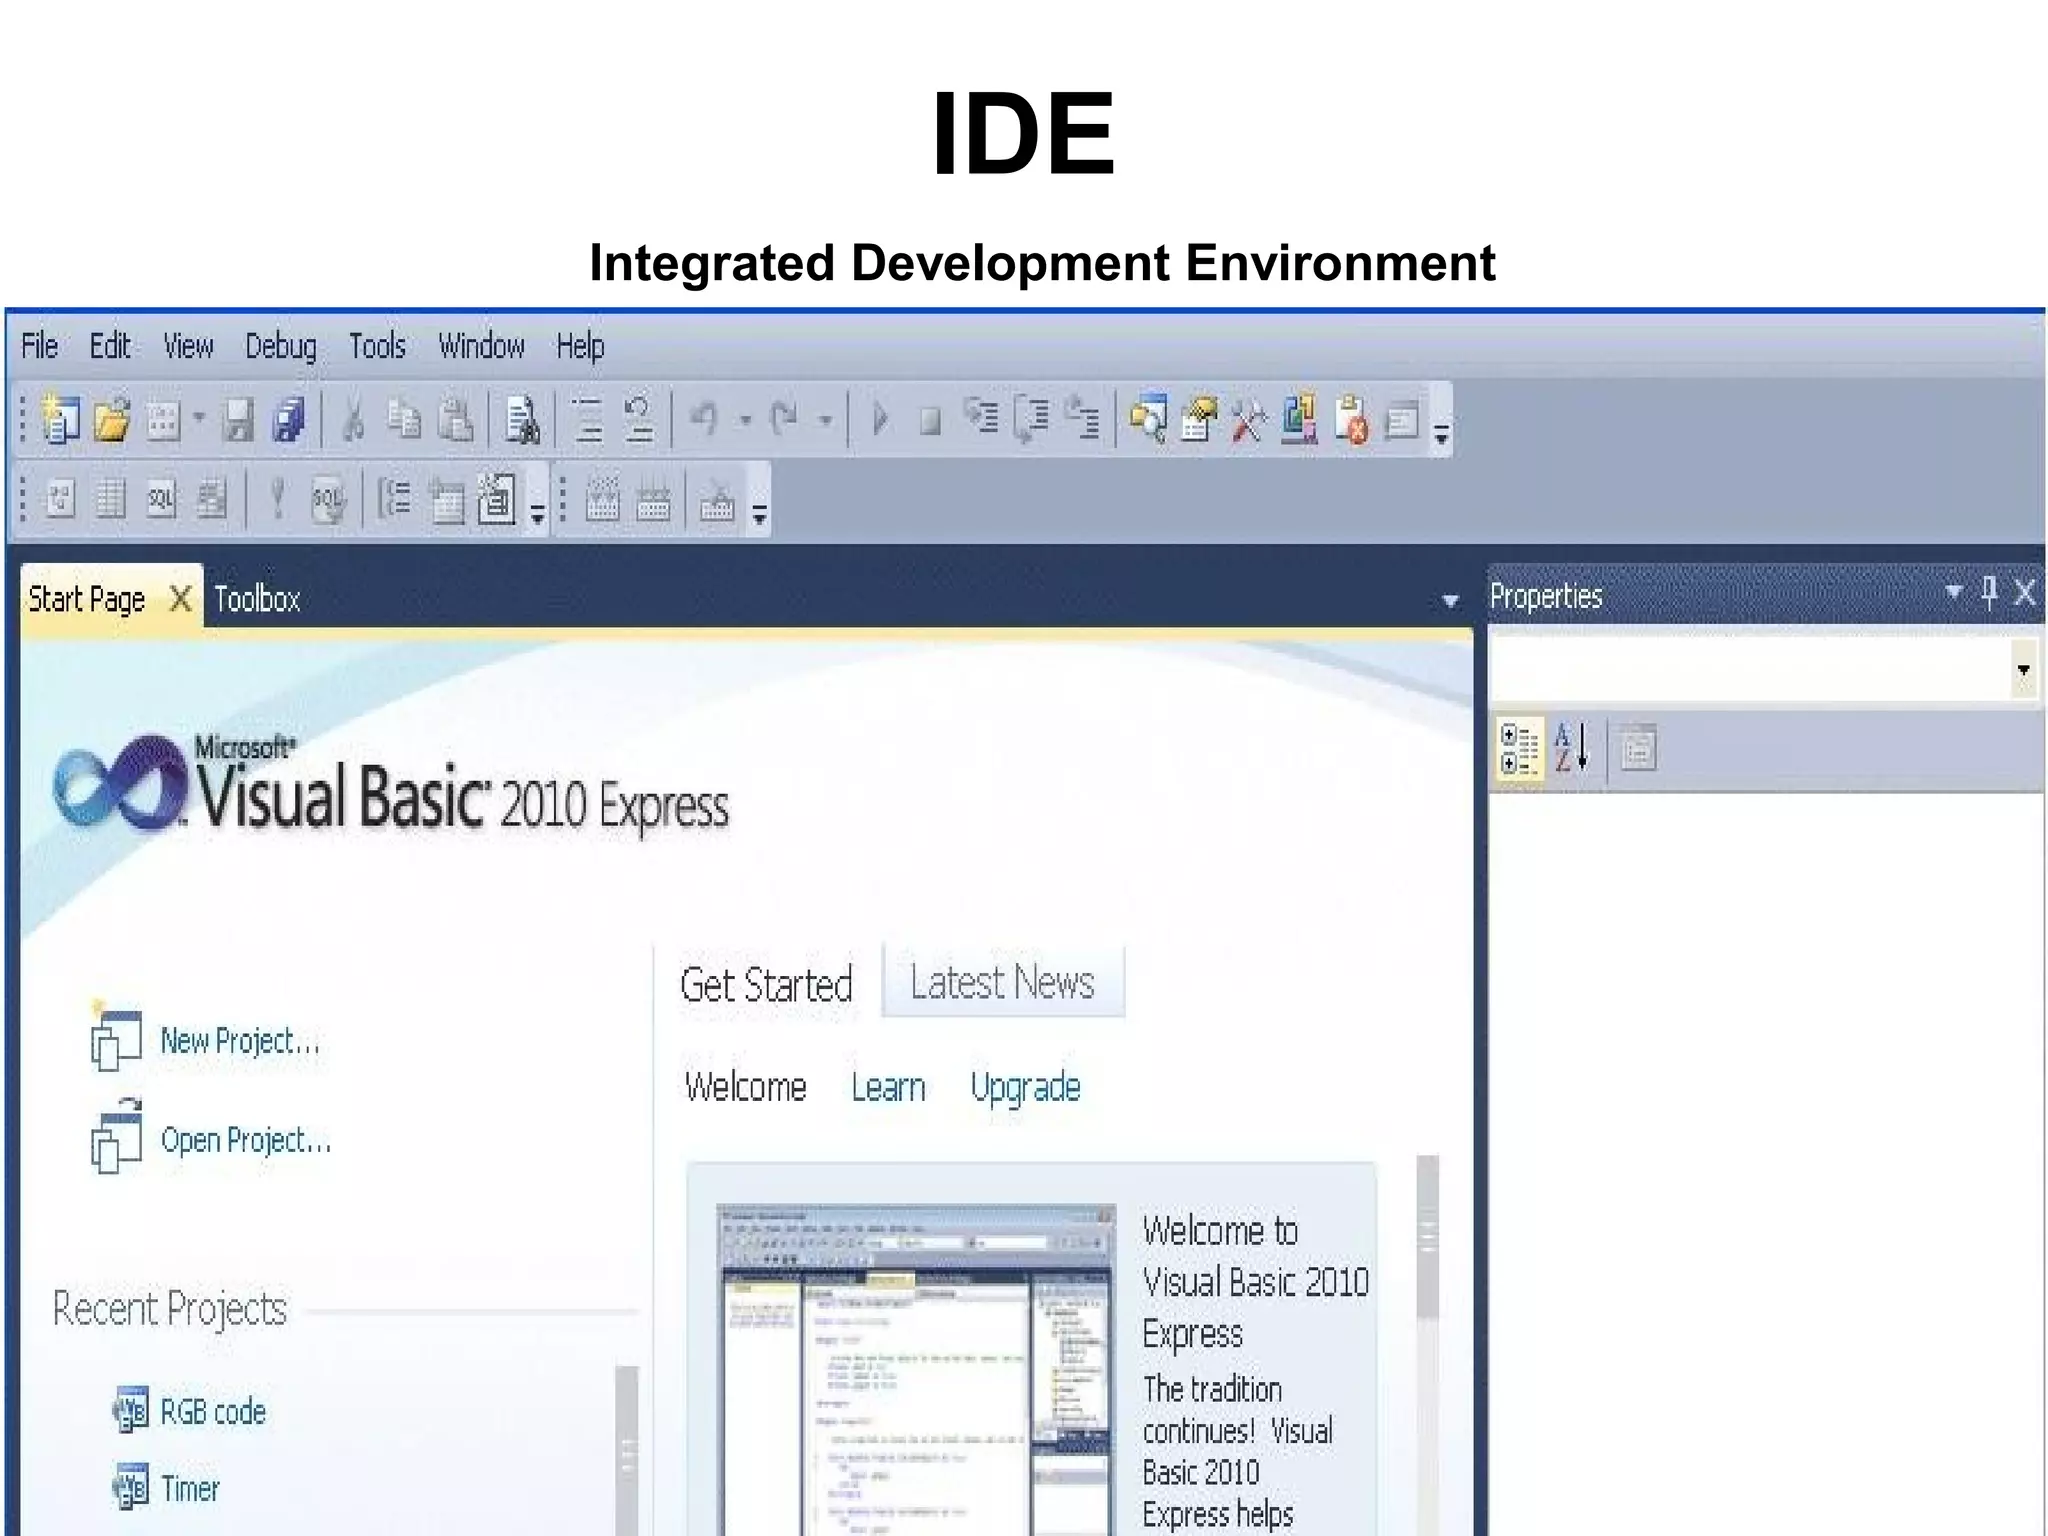The height and width of the screenshot is (1536, 2048).
Task: Click the Copy toolbar icon
Action: (404, 419)
